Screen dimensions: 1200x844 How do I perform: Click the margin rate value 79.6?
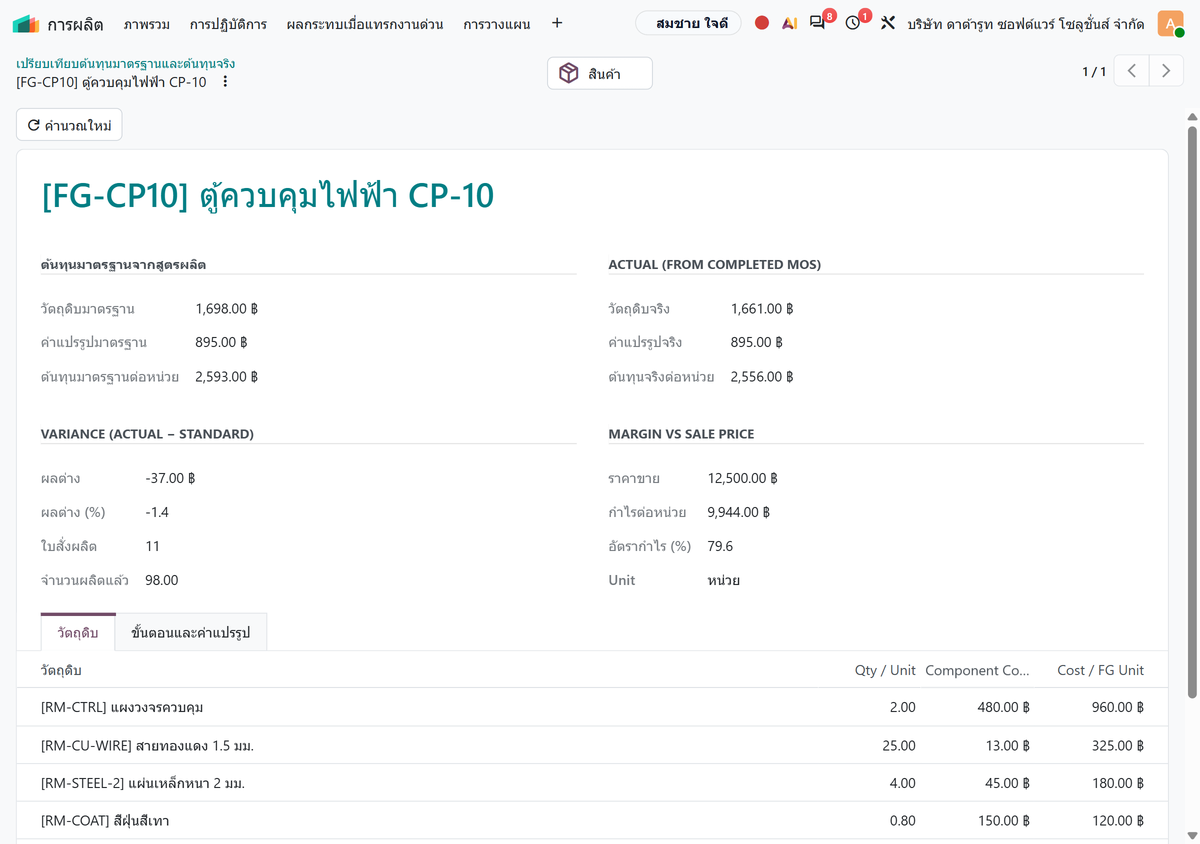click(720, 546)
